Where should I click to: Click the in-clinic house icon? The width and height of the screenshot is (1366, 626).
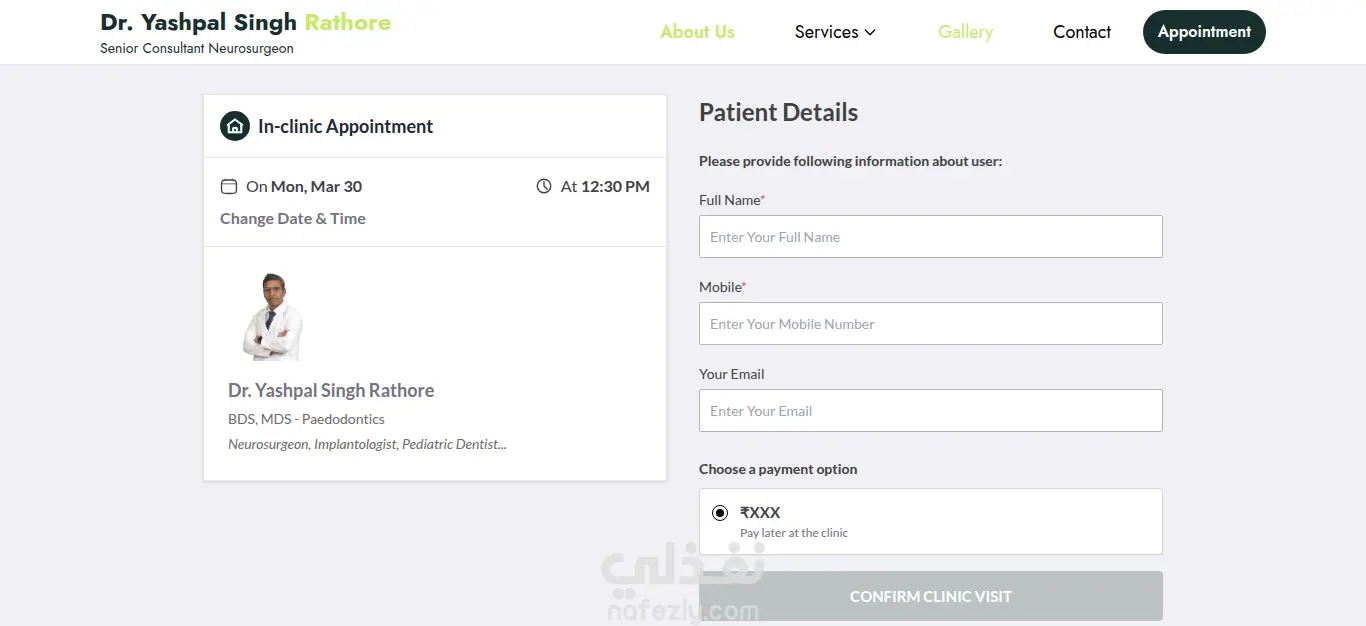(x=235, y=126)
